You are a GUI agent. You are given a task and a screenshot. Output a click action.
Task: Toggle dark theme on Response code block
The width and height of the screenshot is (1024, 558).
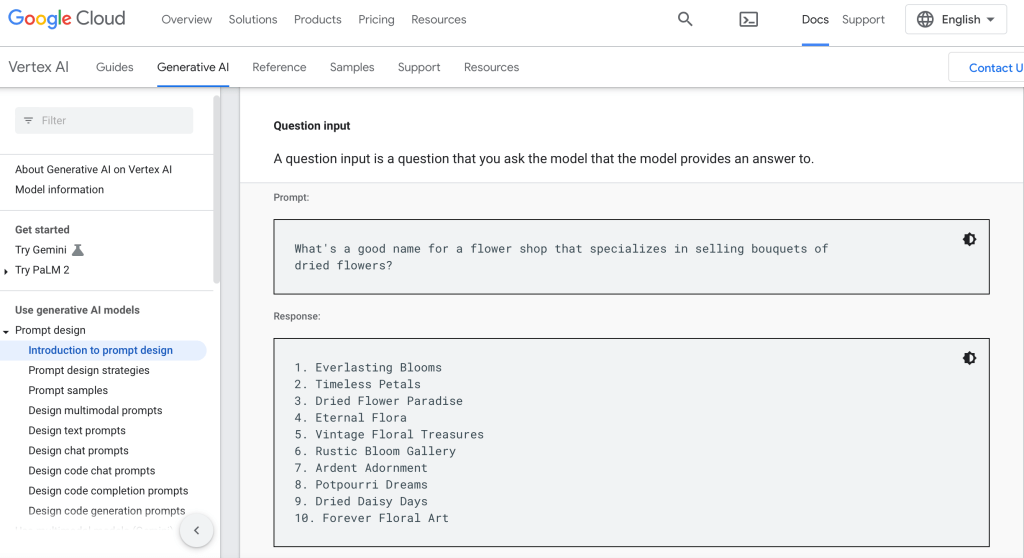(x=969, y=358)
